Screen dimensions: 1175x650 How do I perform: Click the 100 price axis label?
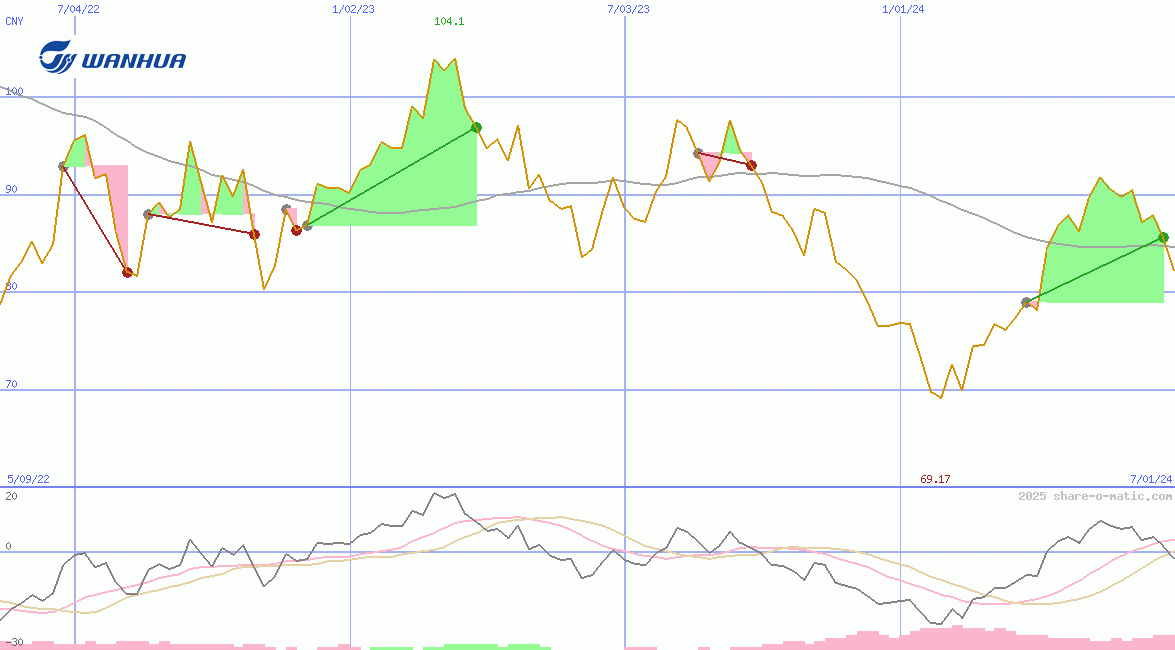[14, 91]
